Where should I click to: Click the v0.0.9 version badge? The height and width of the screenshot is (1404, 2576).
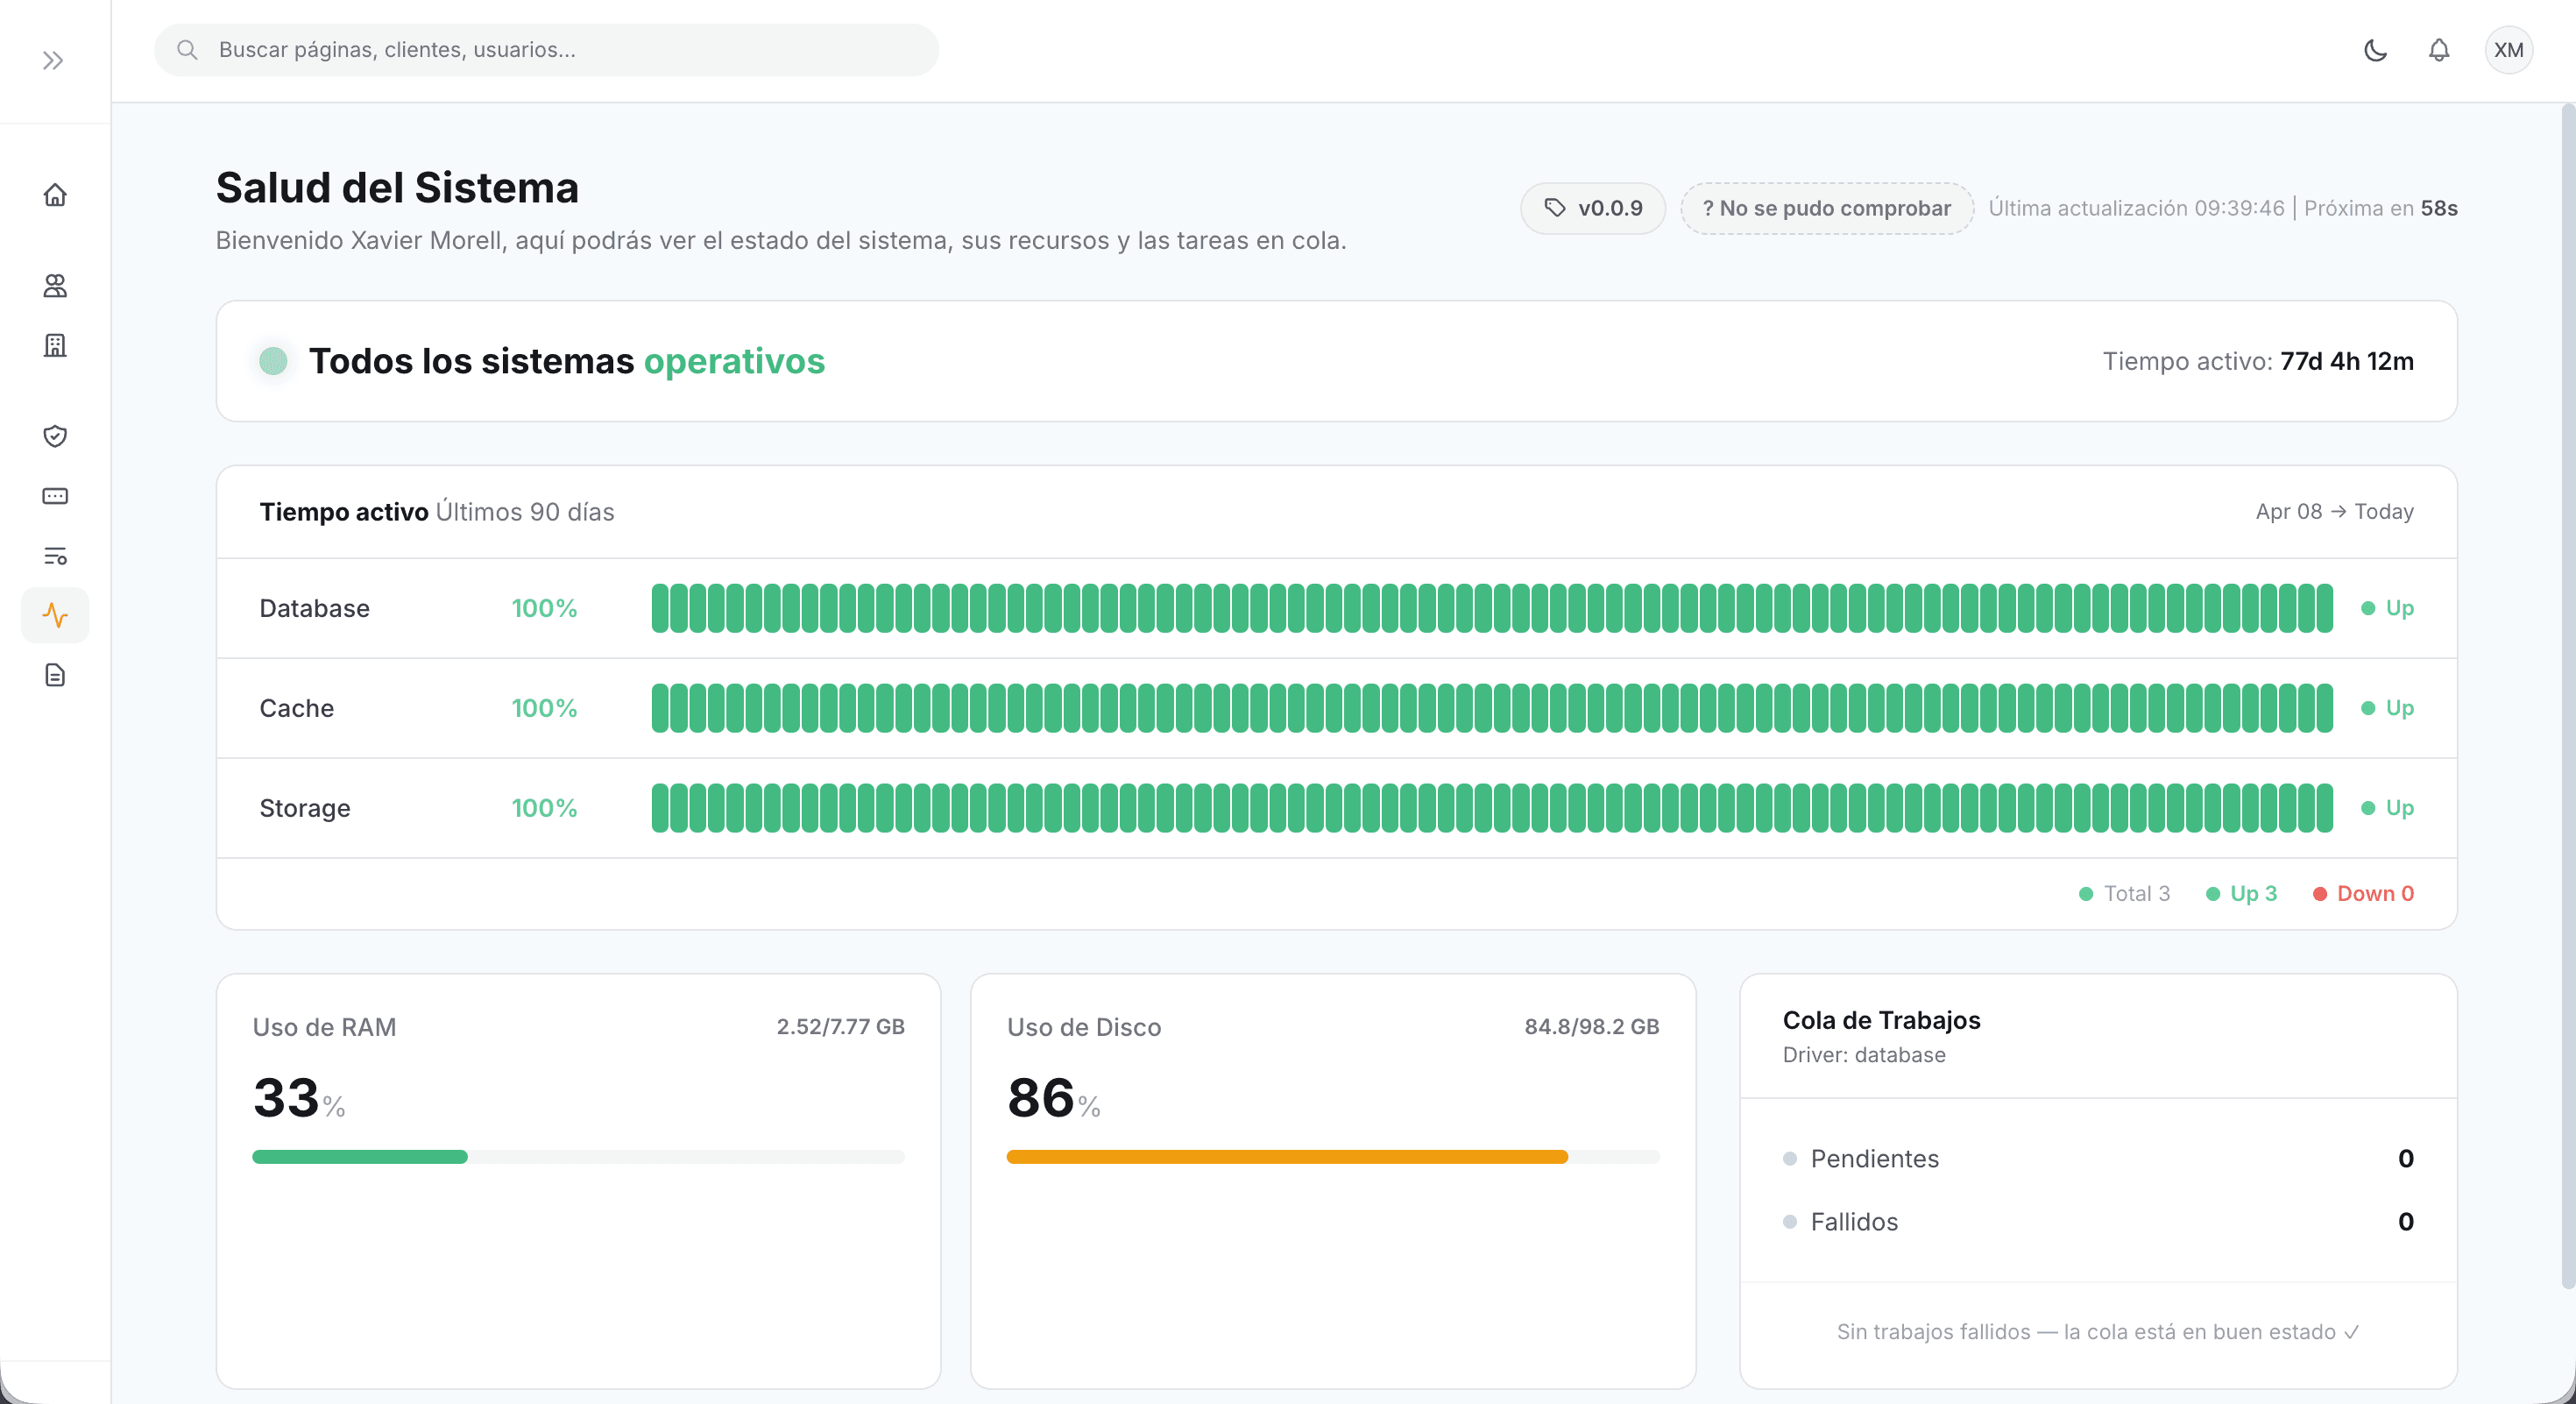point(1593,208)
